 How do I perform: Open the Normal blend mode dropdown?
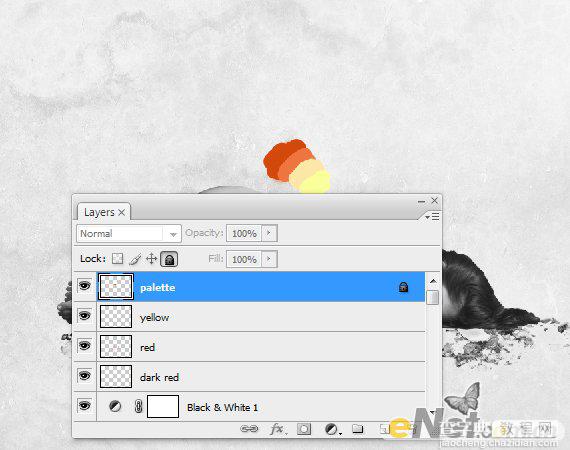(129, 233)
